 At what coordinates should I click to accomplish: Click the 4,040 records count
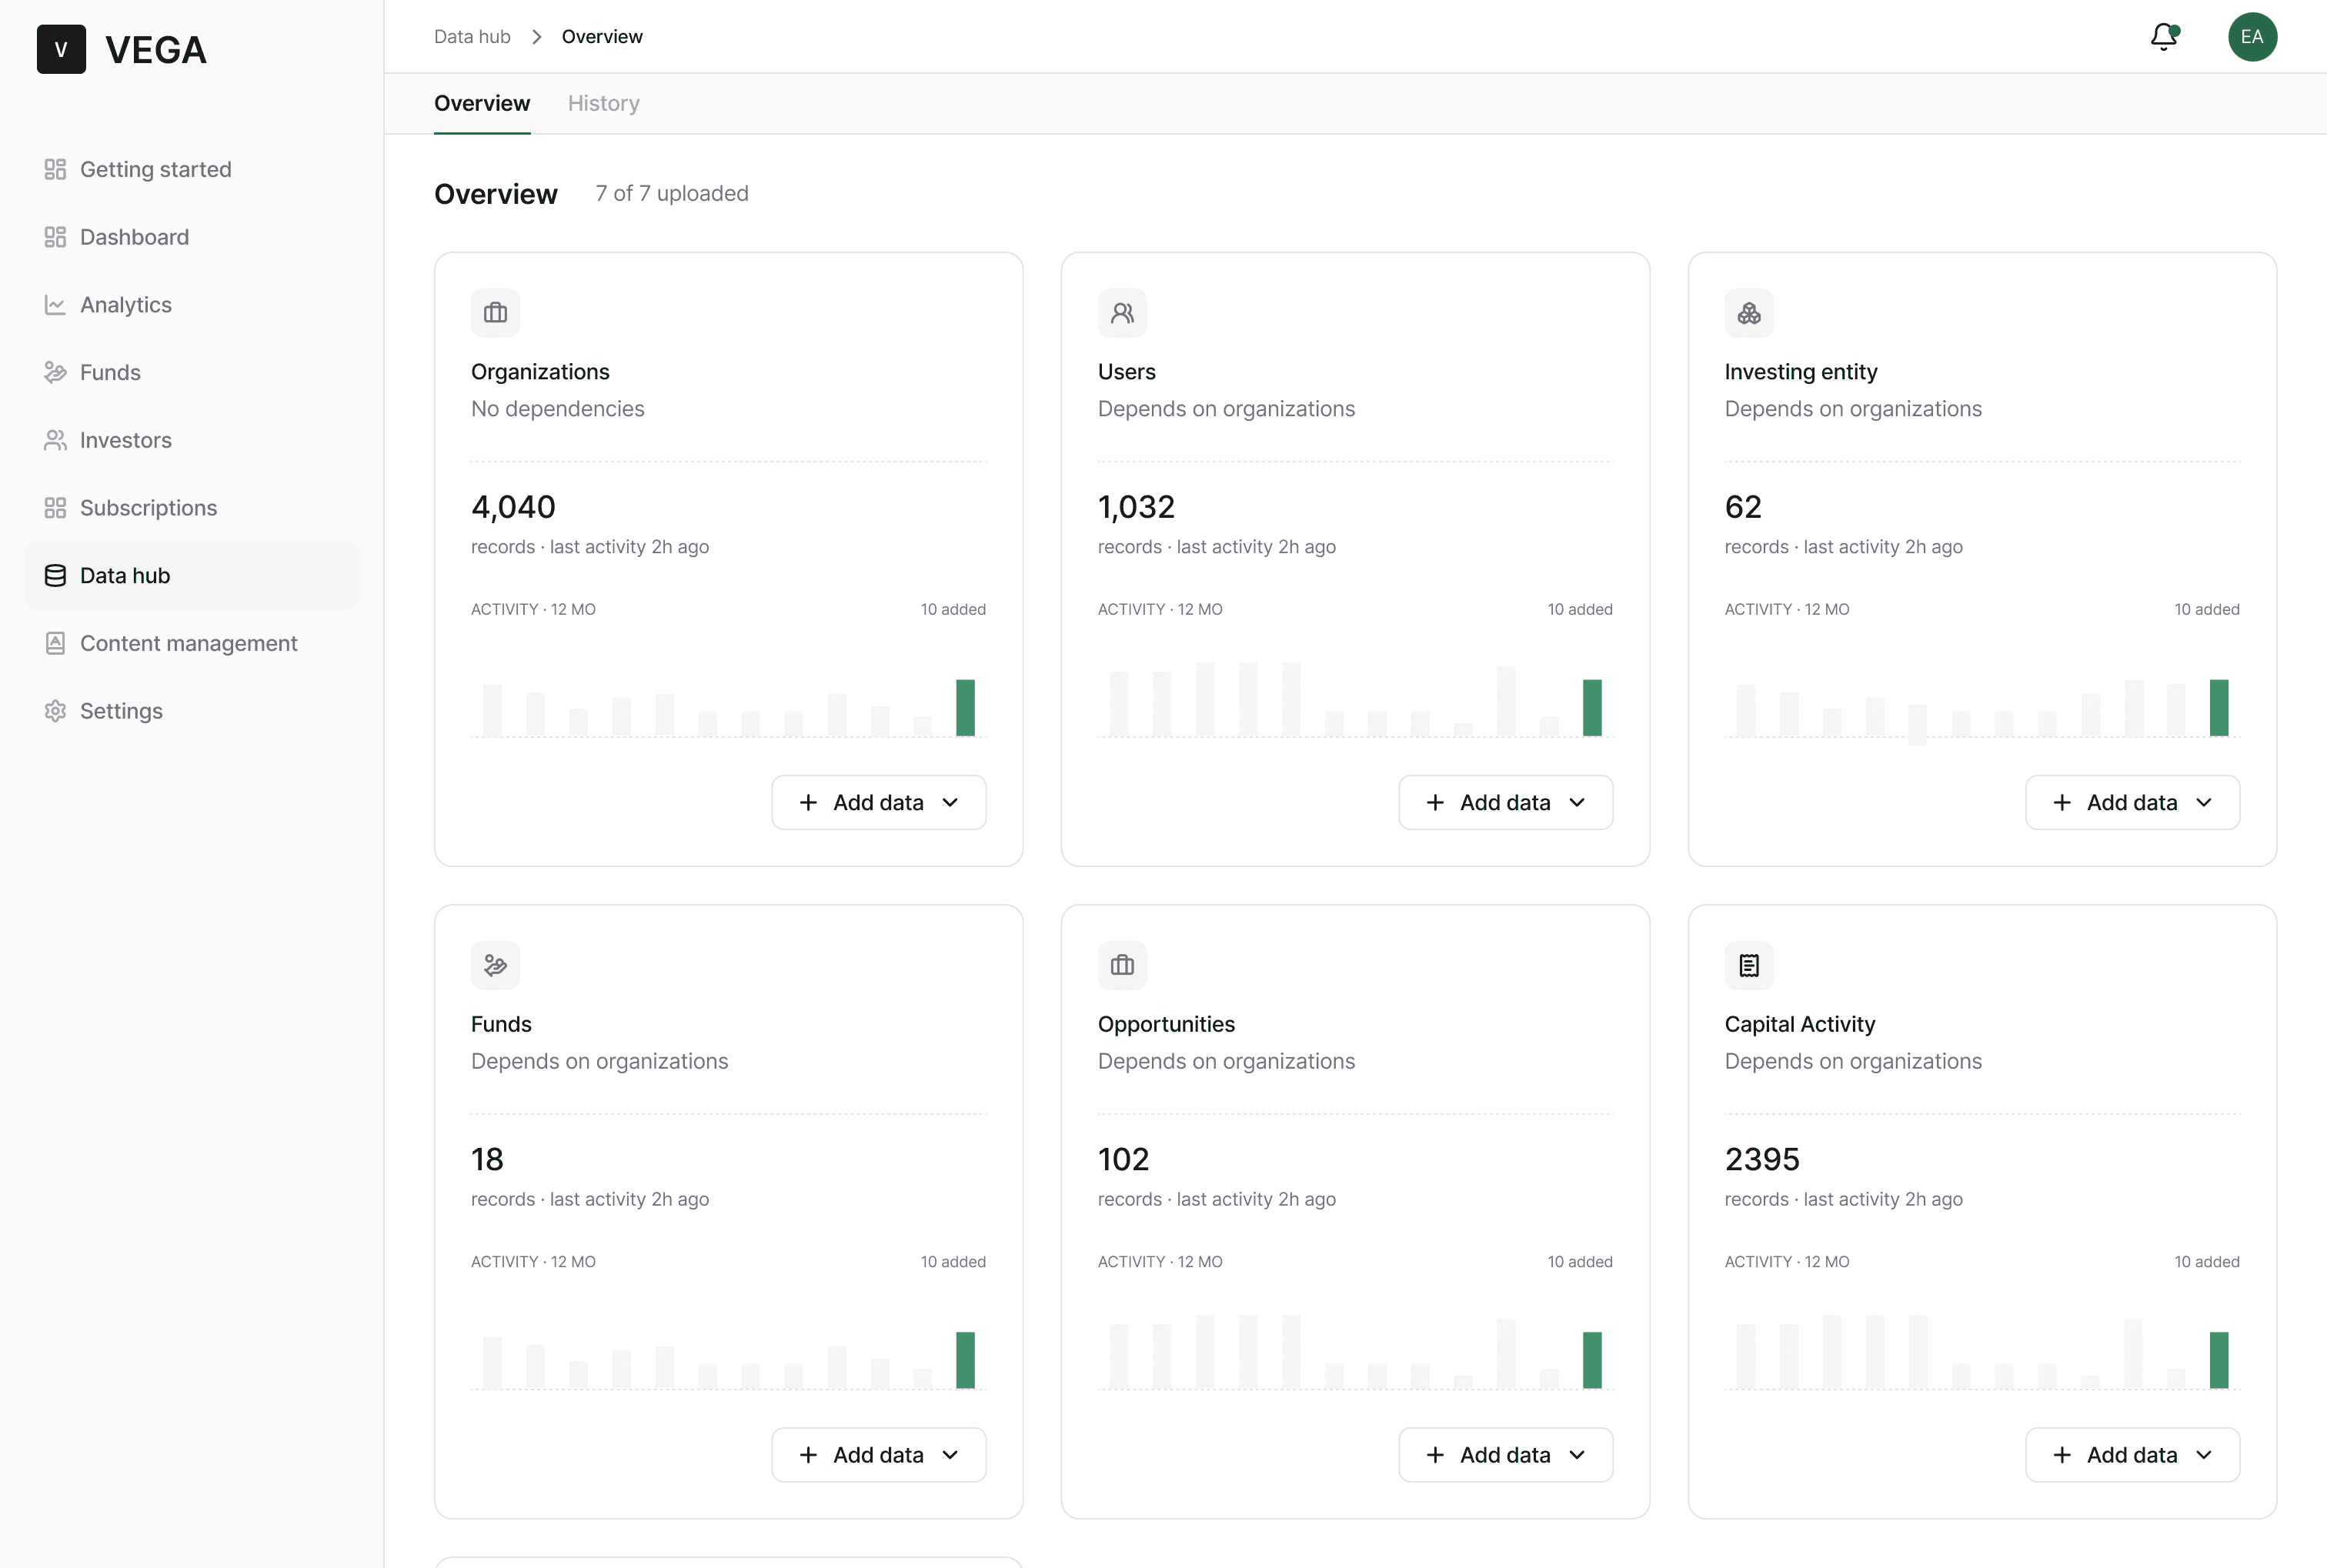(x=513, y=507)
